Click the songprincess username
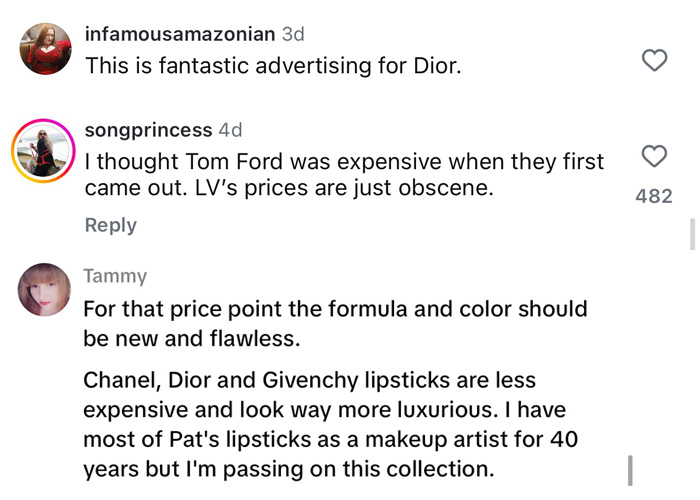700x500 pixels. pos(148,130)
